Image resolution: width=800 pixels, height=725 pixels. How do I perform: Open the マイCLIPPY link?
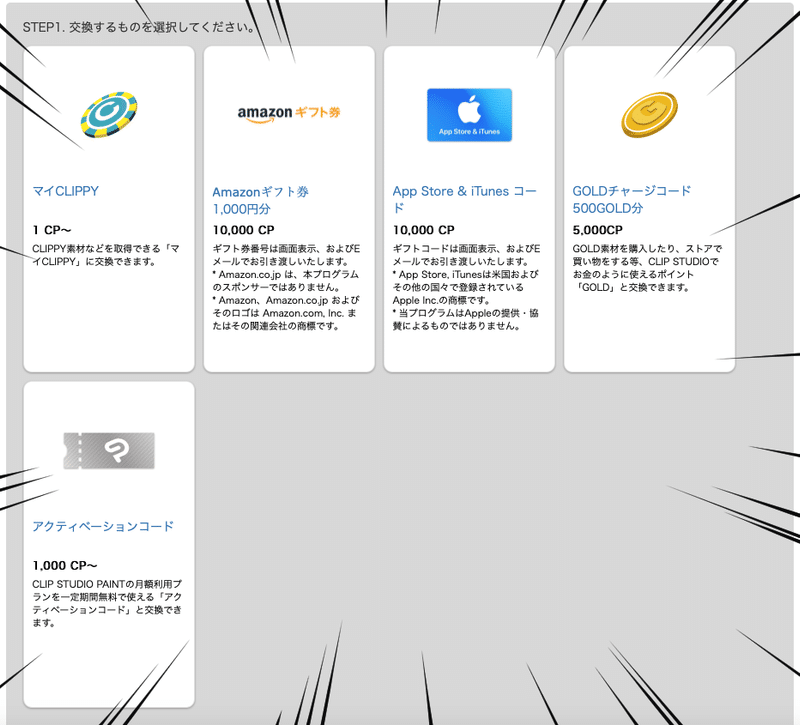(x=65, y=191)
